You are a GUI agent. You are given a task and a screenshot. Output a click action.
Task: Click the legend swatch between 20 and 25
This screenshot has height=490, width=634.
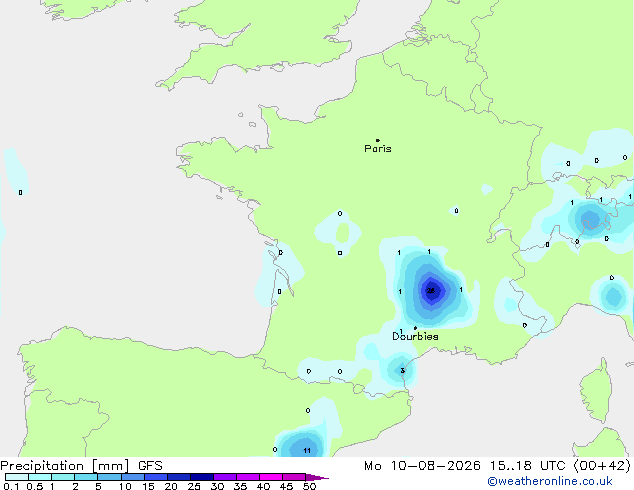coord(179,477)
